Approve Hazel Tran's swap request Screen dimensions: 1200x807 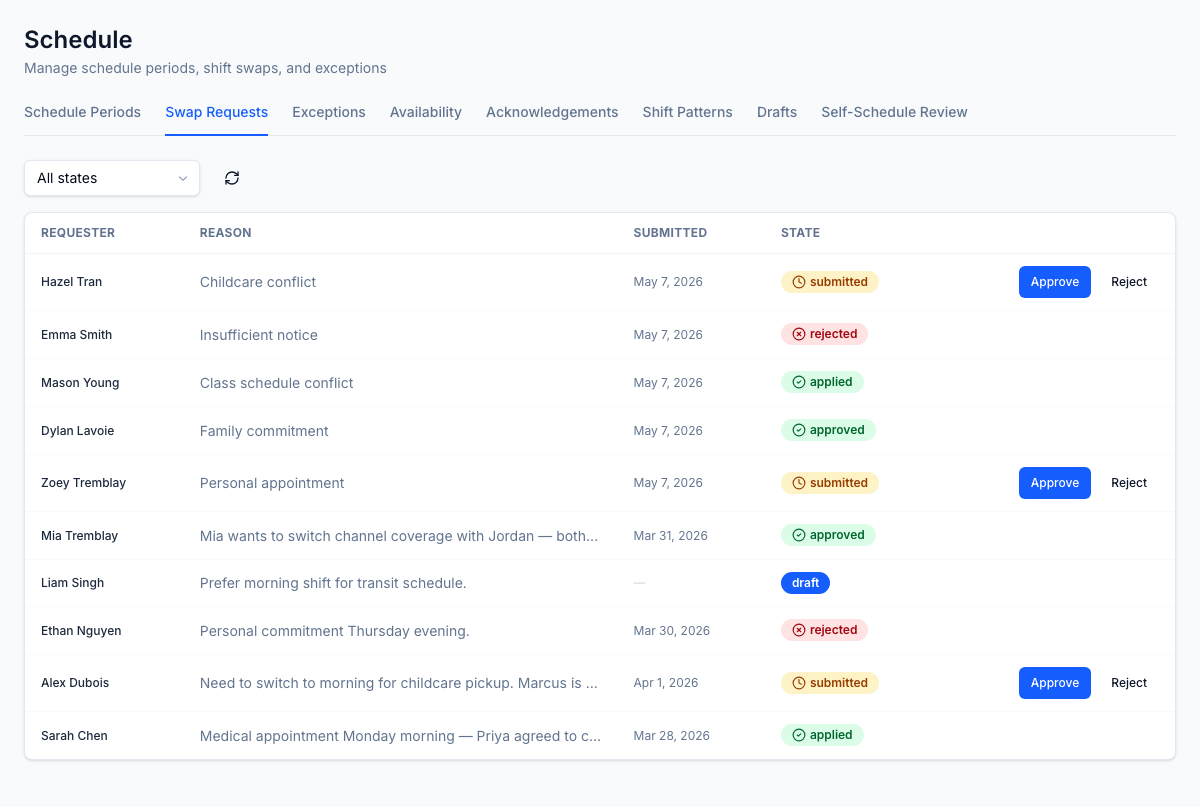pyautogui.click(x=1055, y=282)
